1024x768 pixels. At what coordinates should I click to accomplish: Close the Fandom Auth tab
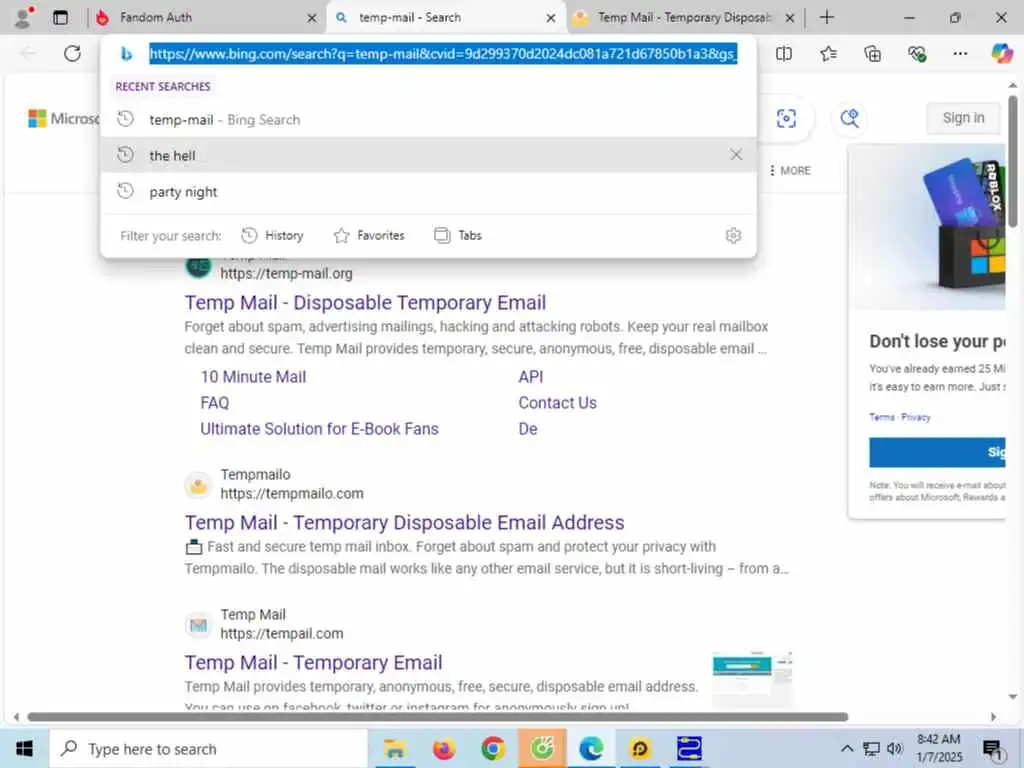pos(312,18)
